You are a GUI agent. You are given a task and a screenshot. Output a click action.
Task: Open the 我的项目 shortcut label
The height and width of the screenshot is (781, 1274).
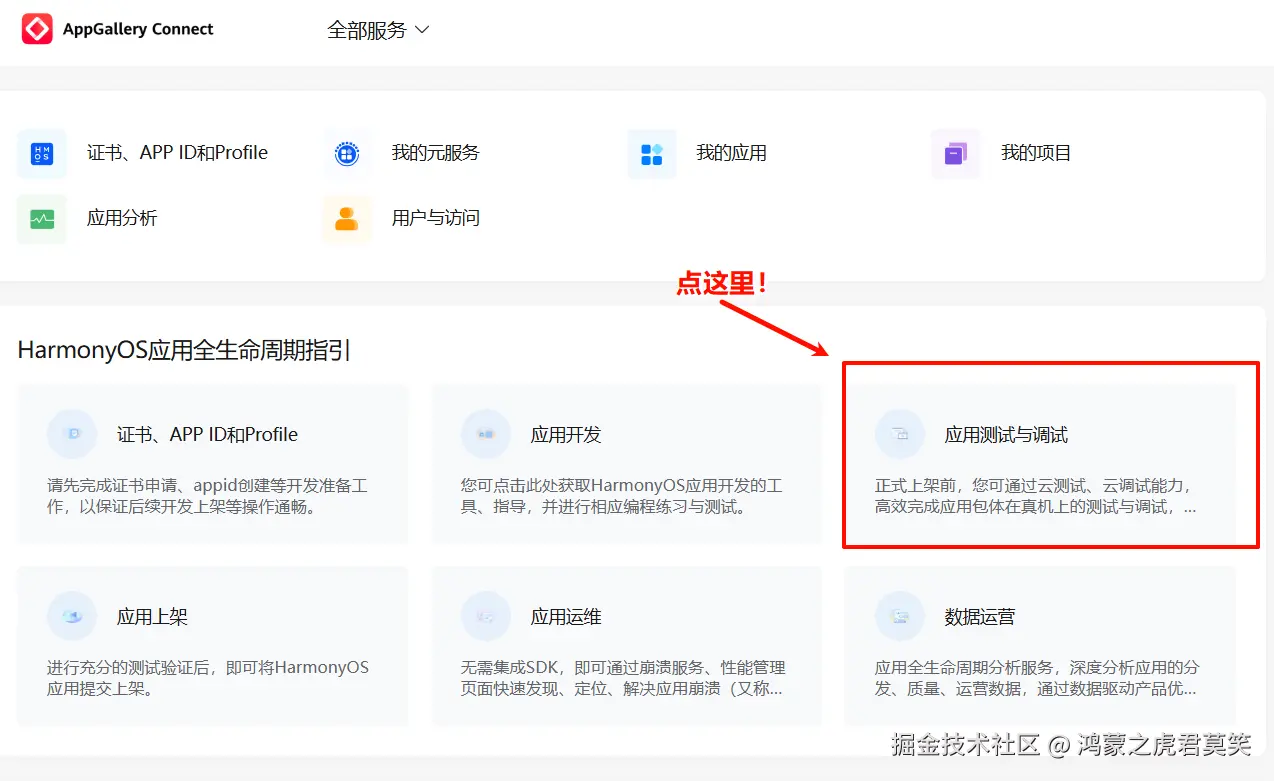[x=1036, y=153]
